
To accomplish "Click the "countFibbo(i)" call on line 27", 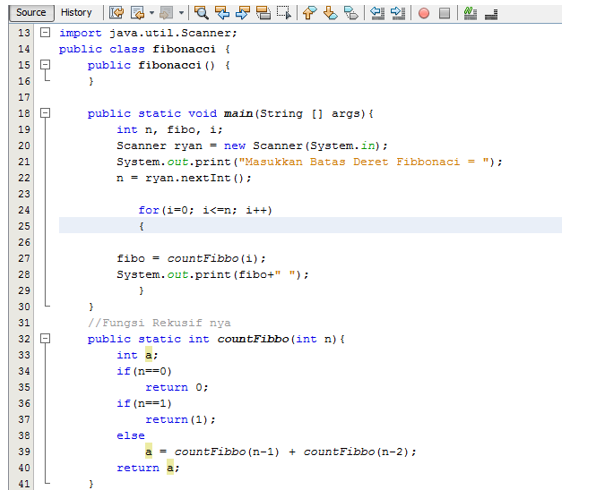I will coord(212,259).
